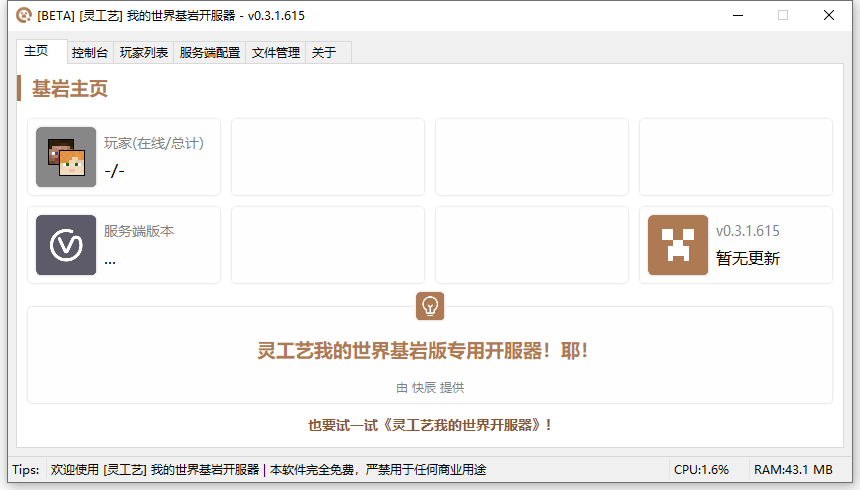Click the lightbulb tip icon
The image size is (860, 490).
point(430,306)
